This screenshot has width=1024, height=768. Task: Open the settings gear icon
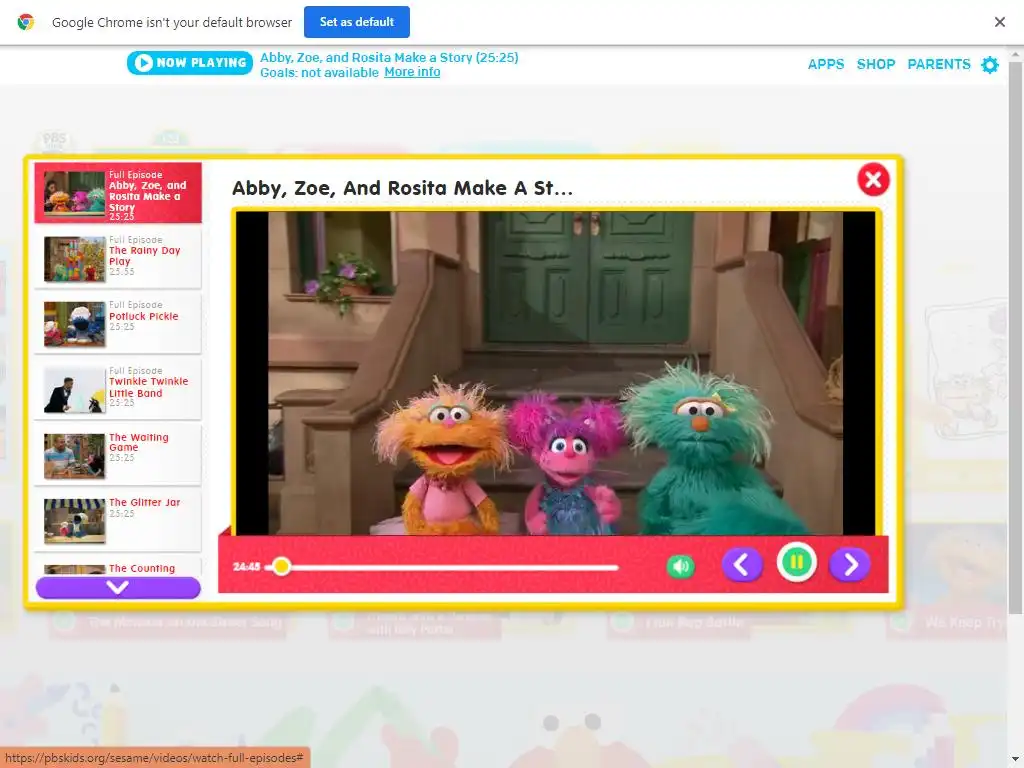[x=990, y=65]
